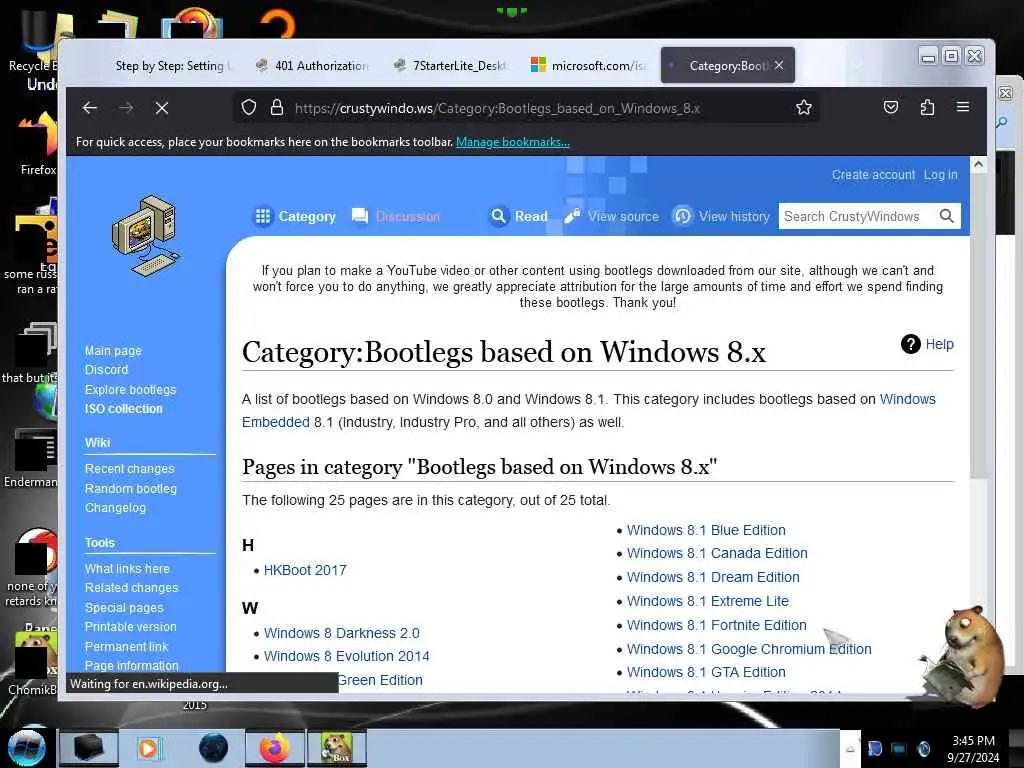Open View history tab
This screenshot has height=768, width=1024.
[722, 216]
